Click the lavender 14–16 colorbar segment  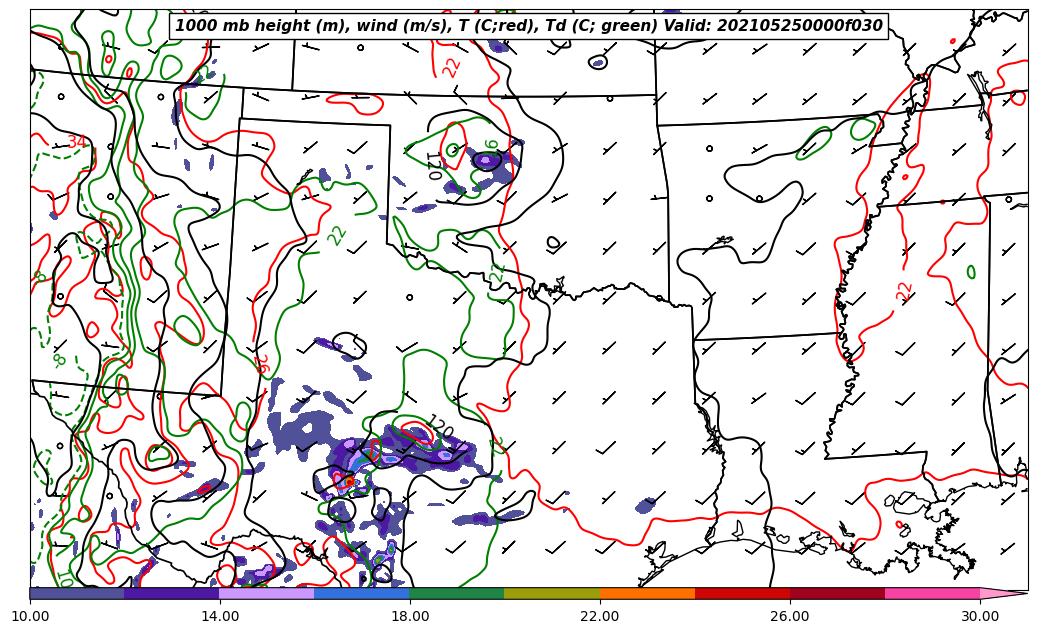click(x=267, y=593)
